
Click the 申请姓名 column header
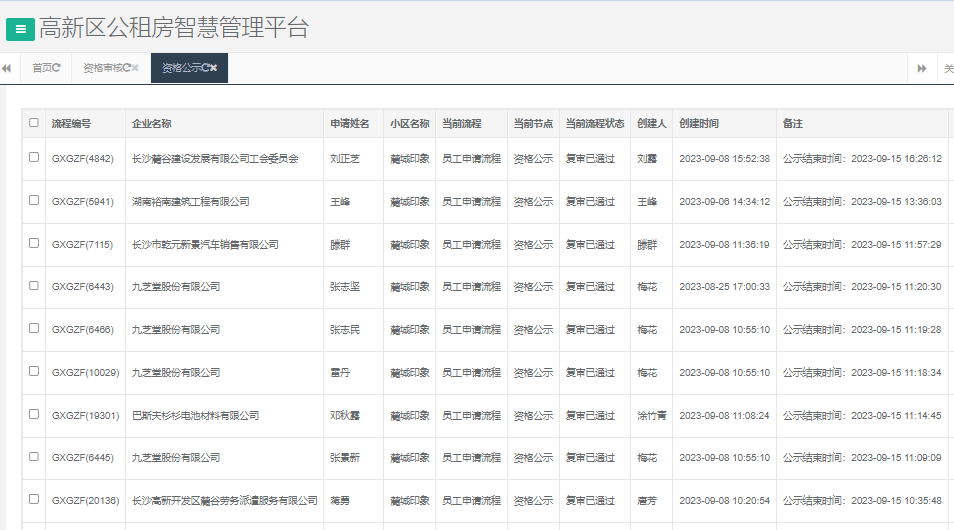[350, 124]
